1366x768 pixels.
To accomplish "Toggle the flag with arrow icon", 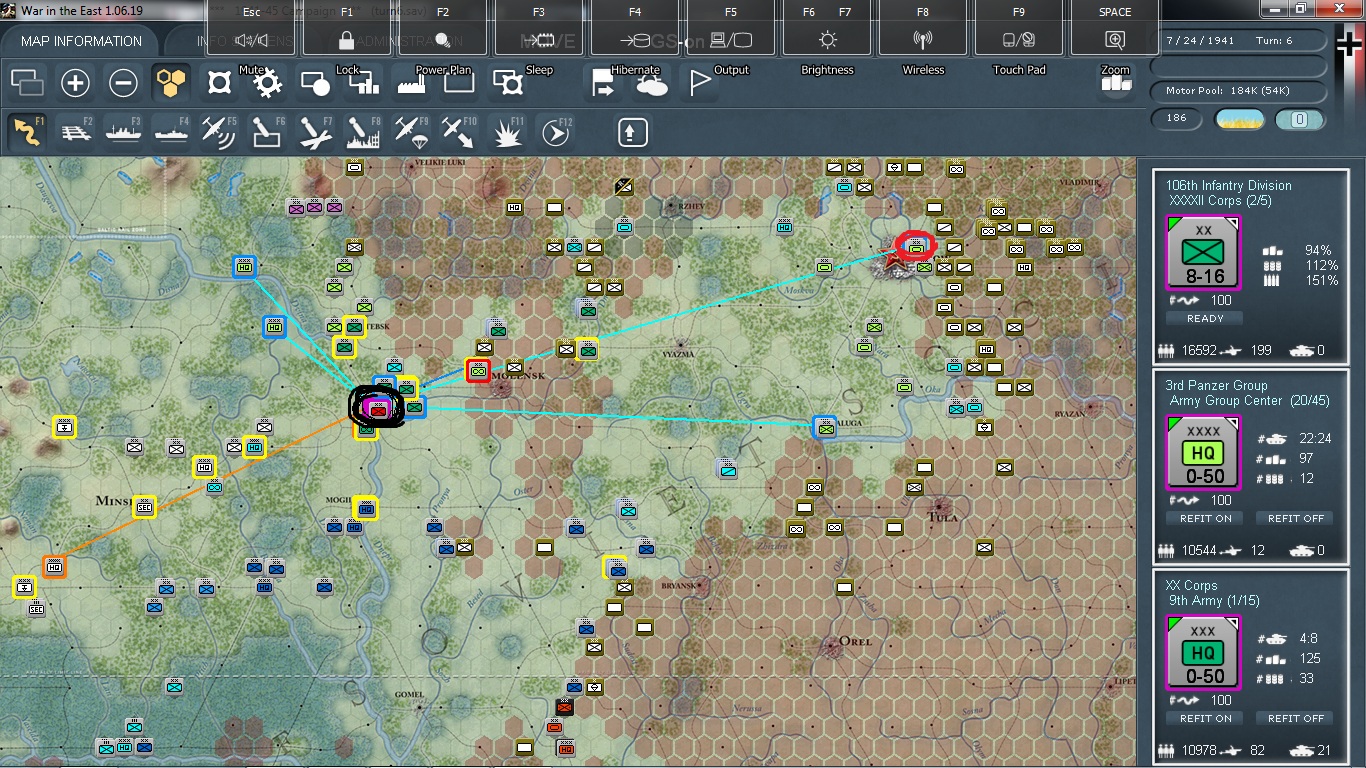I will [x=604, y=84].
